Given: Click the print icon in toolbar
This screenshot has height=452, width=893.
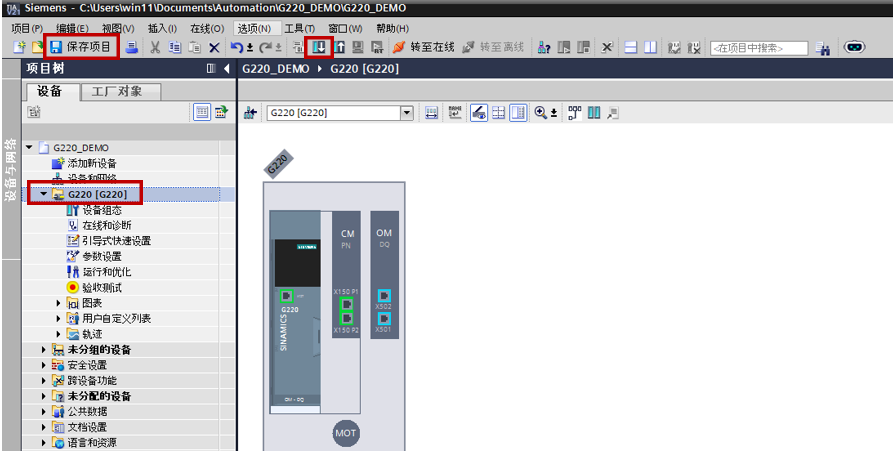Looking at the screenshot, I should (132, 47).
